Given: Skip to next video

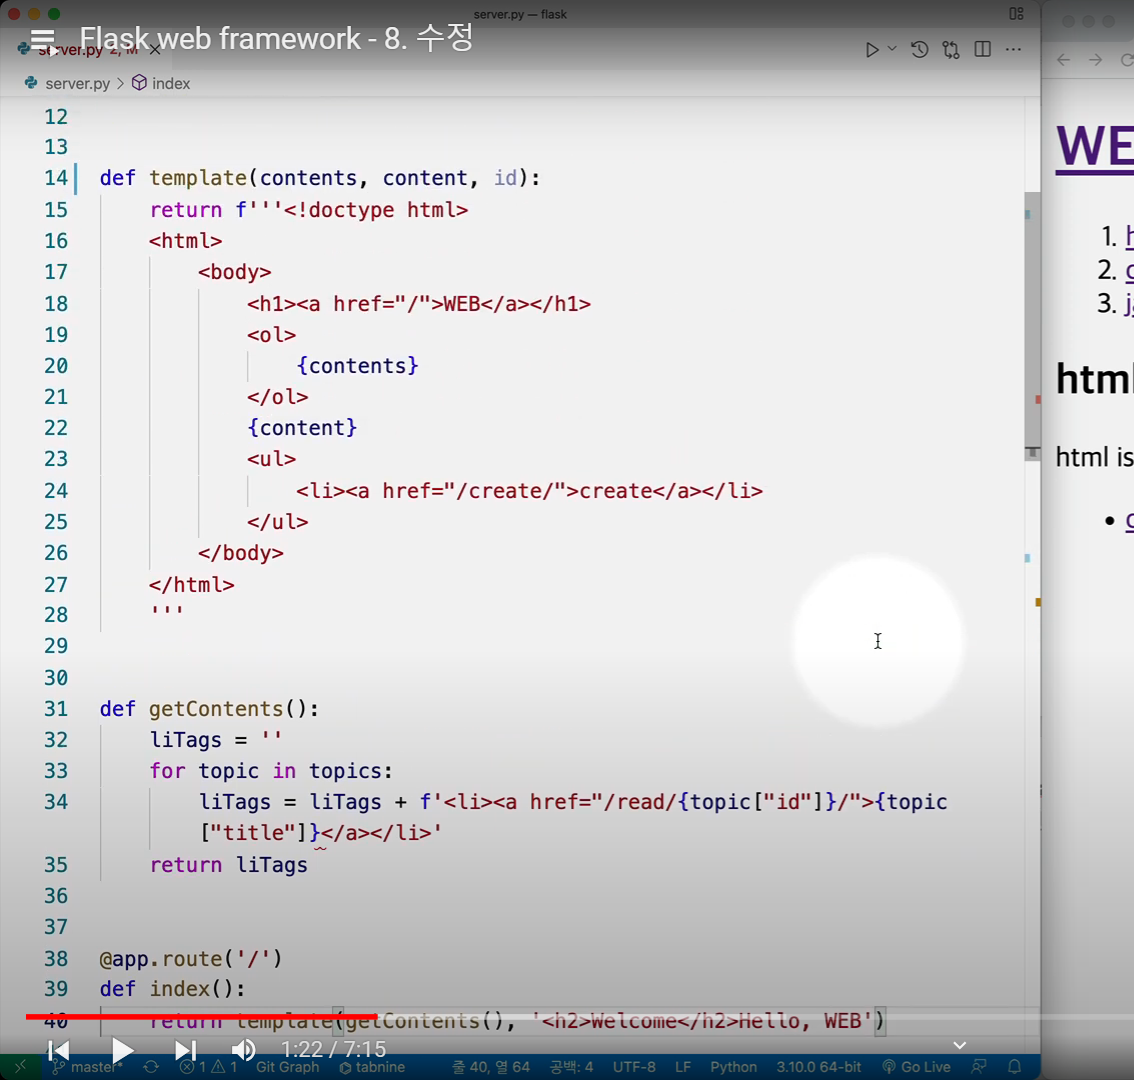Looking at the screenshot, I should click(x=185, y=1050).
